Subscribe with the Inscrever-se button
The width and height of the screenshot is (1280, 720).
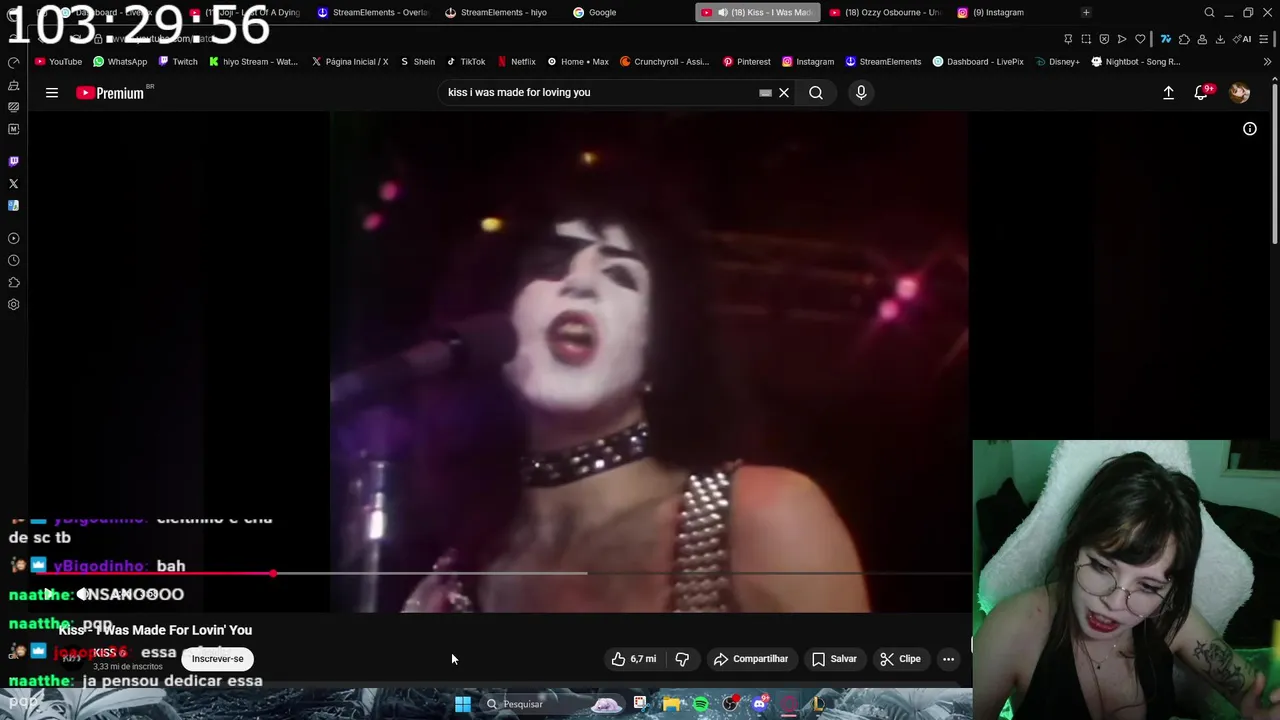click(218, 659)
